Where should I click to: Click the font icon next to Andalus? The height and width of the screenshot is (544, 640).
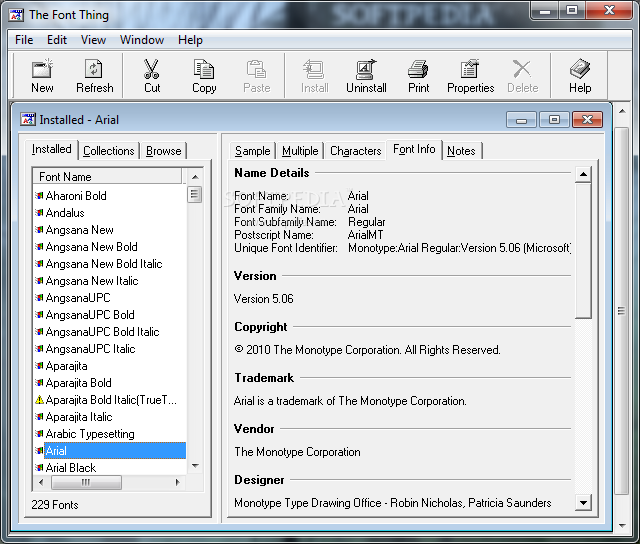[x=39, y=213]
